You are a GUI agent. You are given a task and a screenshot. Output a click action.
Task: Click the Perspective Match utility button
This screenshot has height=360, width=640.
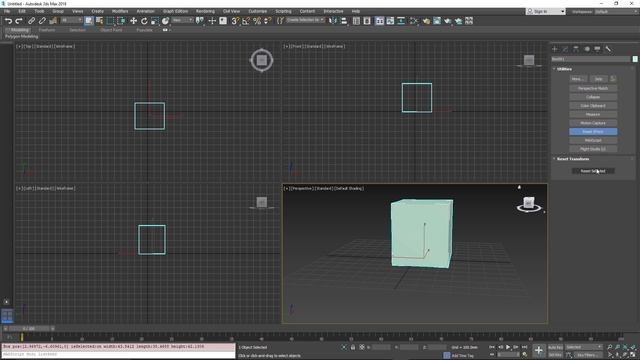(593, 89)
